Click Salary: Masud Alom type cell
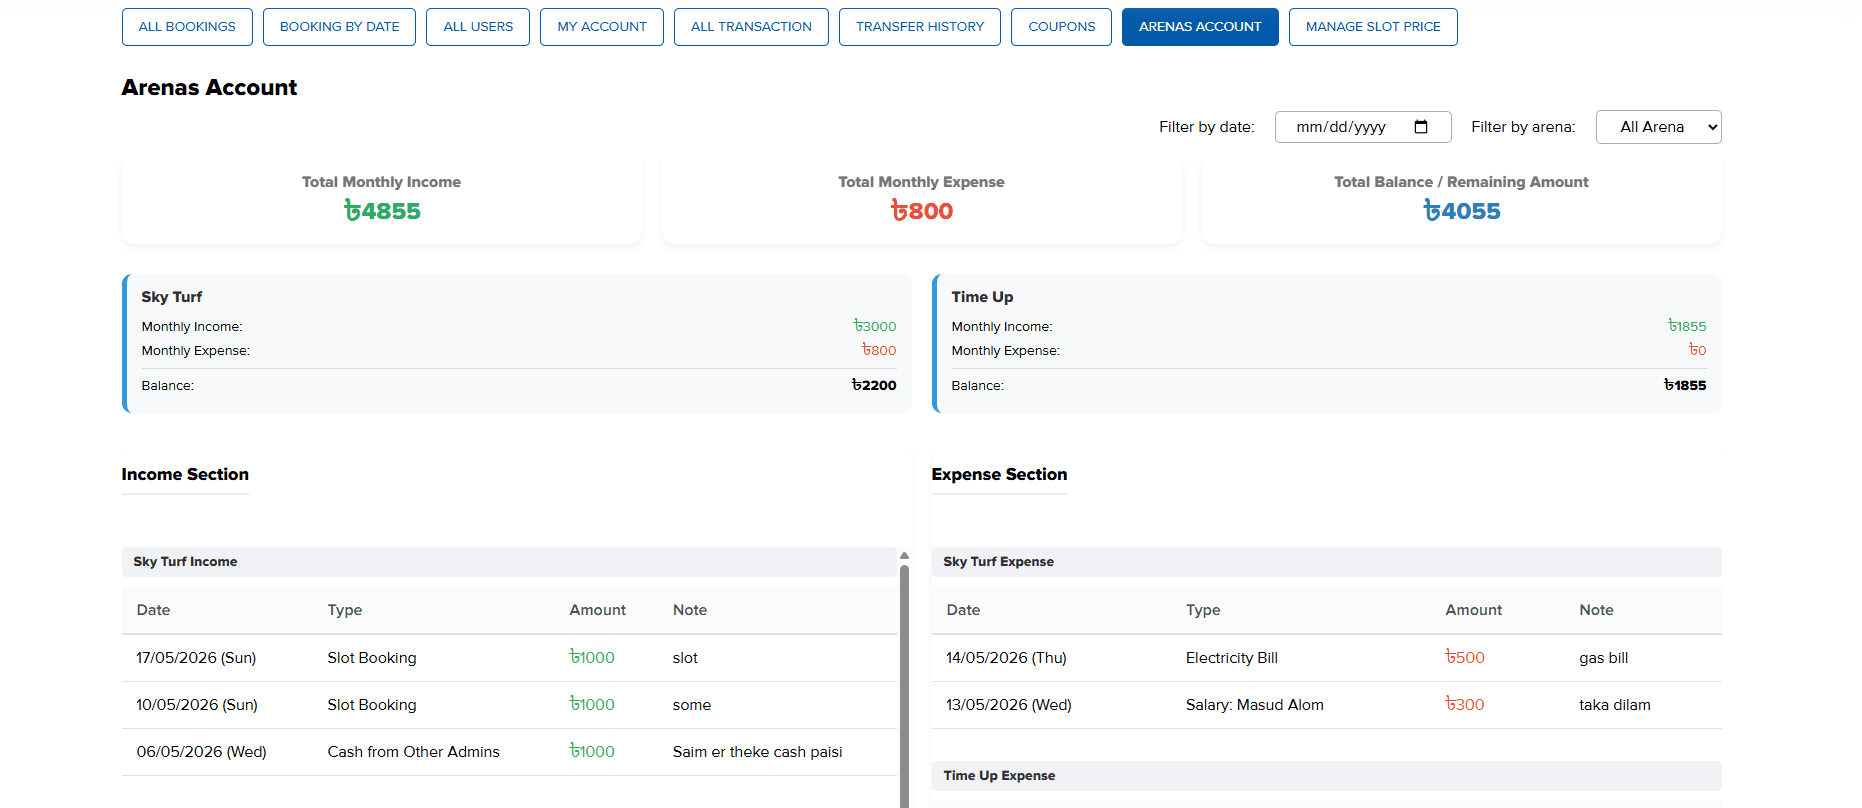This screenshot has height=808, width=1862. coord(1254,705)
